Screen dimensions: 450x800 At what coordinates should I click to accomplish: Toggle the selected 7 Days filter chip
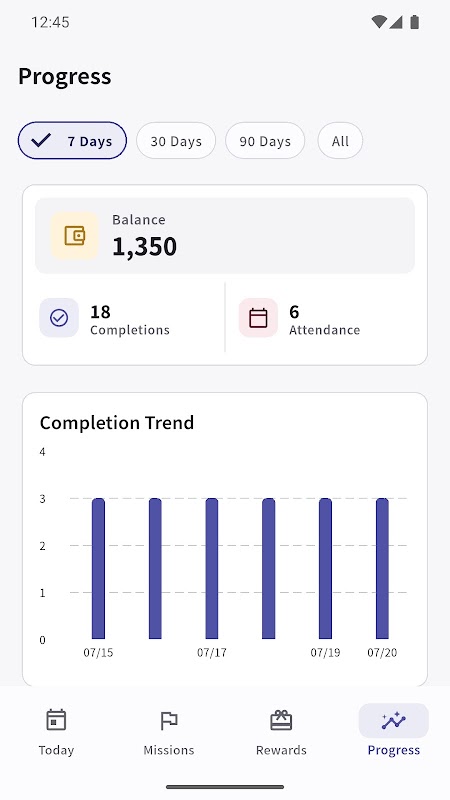[x=72, y=140]
